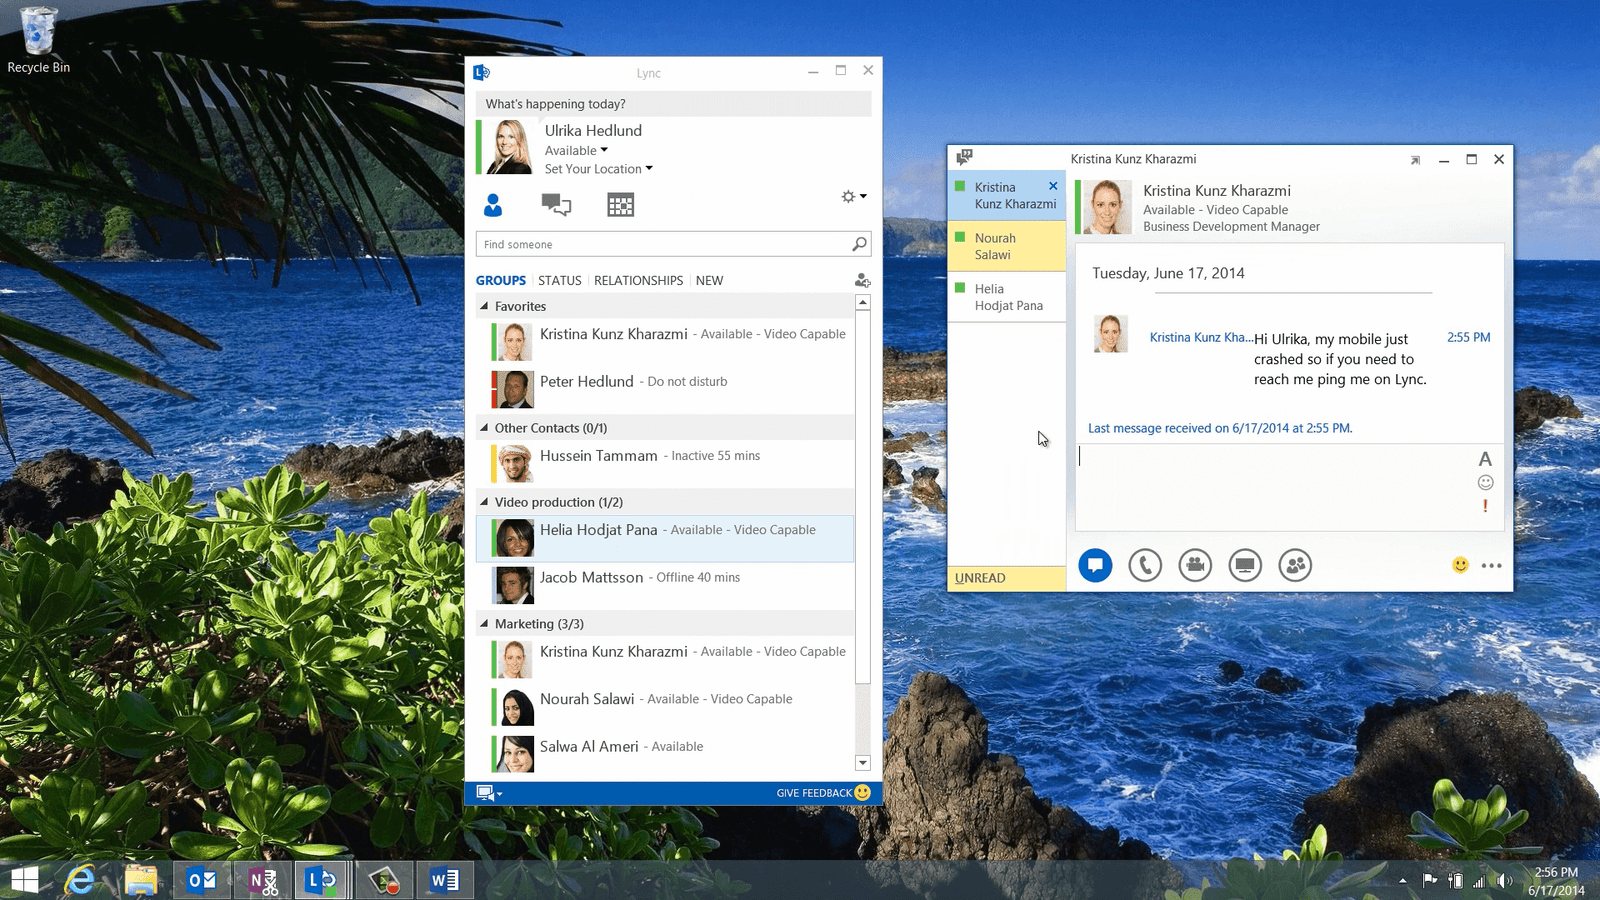
Task: Click the Add a Contact icon
Action: point(862,280)
